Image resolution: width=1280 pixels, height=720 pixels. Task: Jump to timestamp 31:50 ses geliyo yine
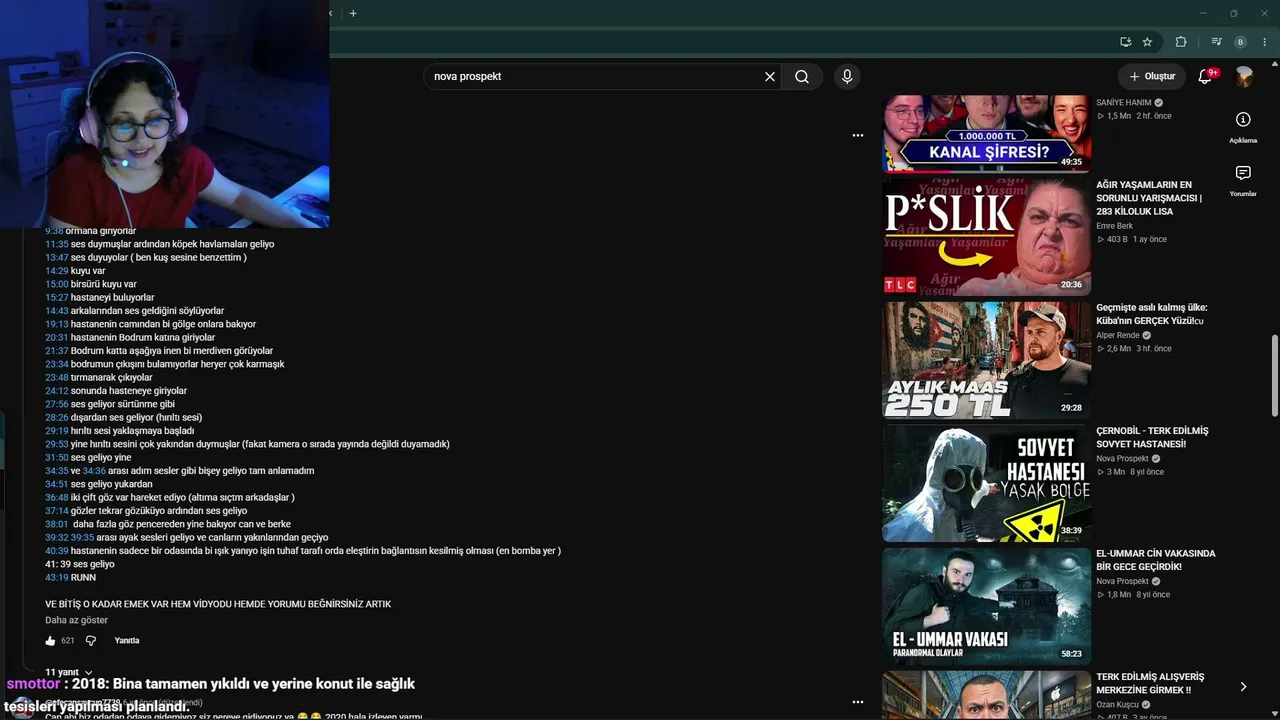(x=56, y=458)
